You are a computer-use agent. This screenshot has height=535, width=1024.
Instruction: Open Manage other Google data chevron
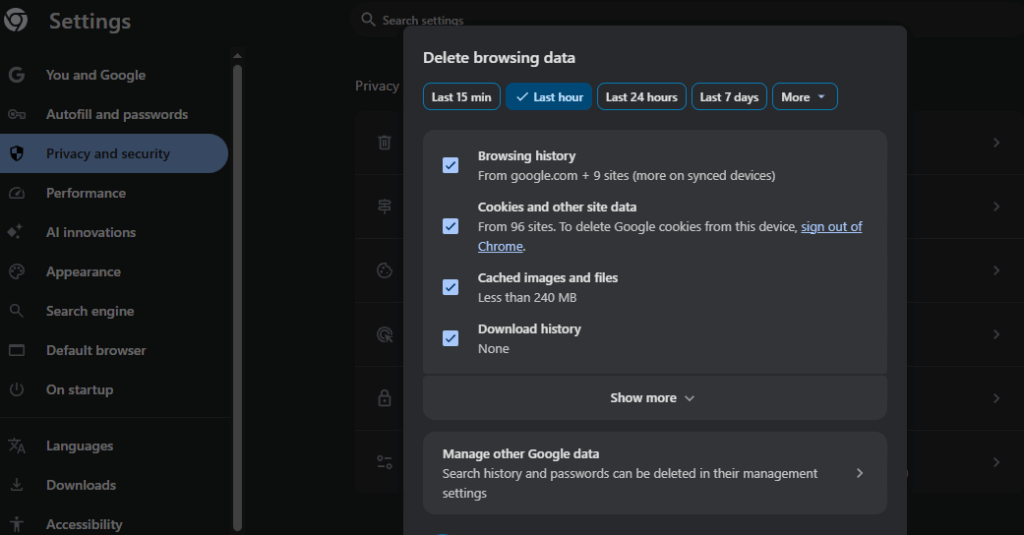[x=859, y=473]
